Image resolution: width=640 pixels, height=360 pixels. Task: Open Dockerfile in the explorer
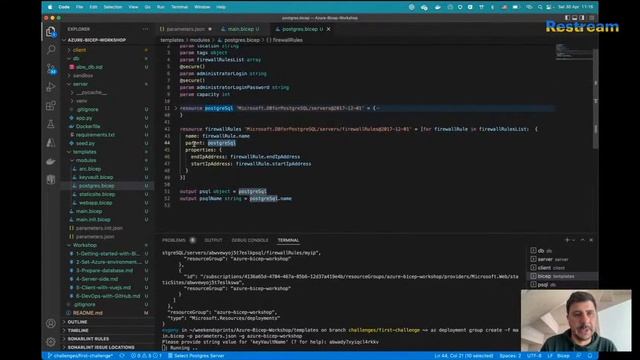(x=88, y=127)
